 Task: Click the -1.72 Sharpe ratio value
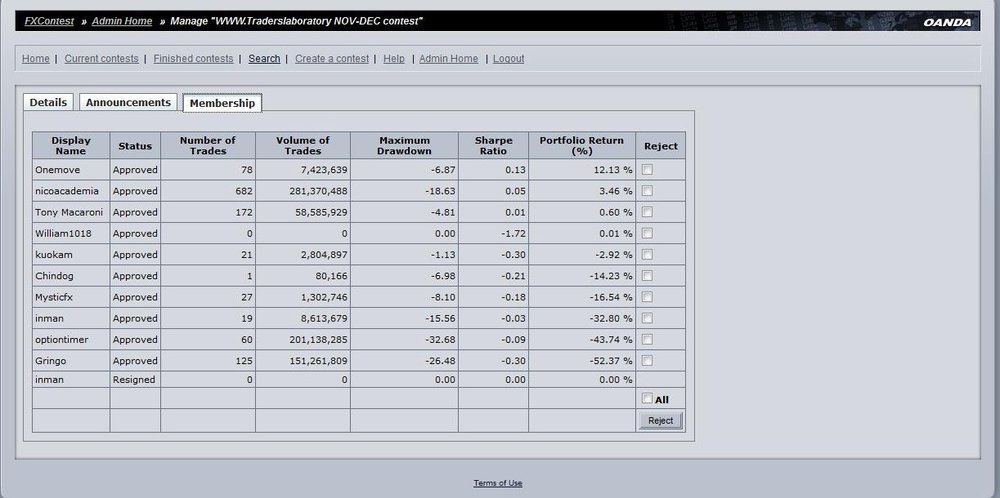[x=513, y=233]
